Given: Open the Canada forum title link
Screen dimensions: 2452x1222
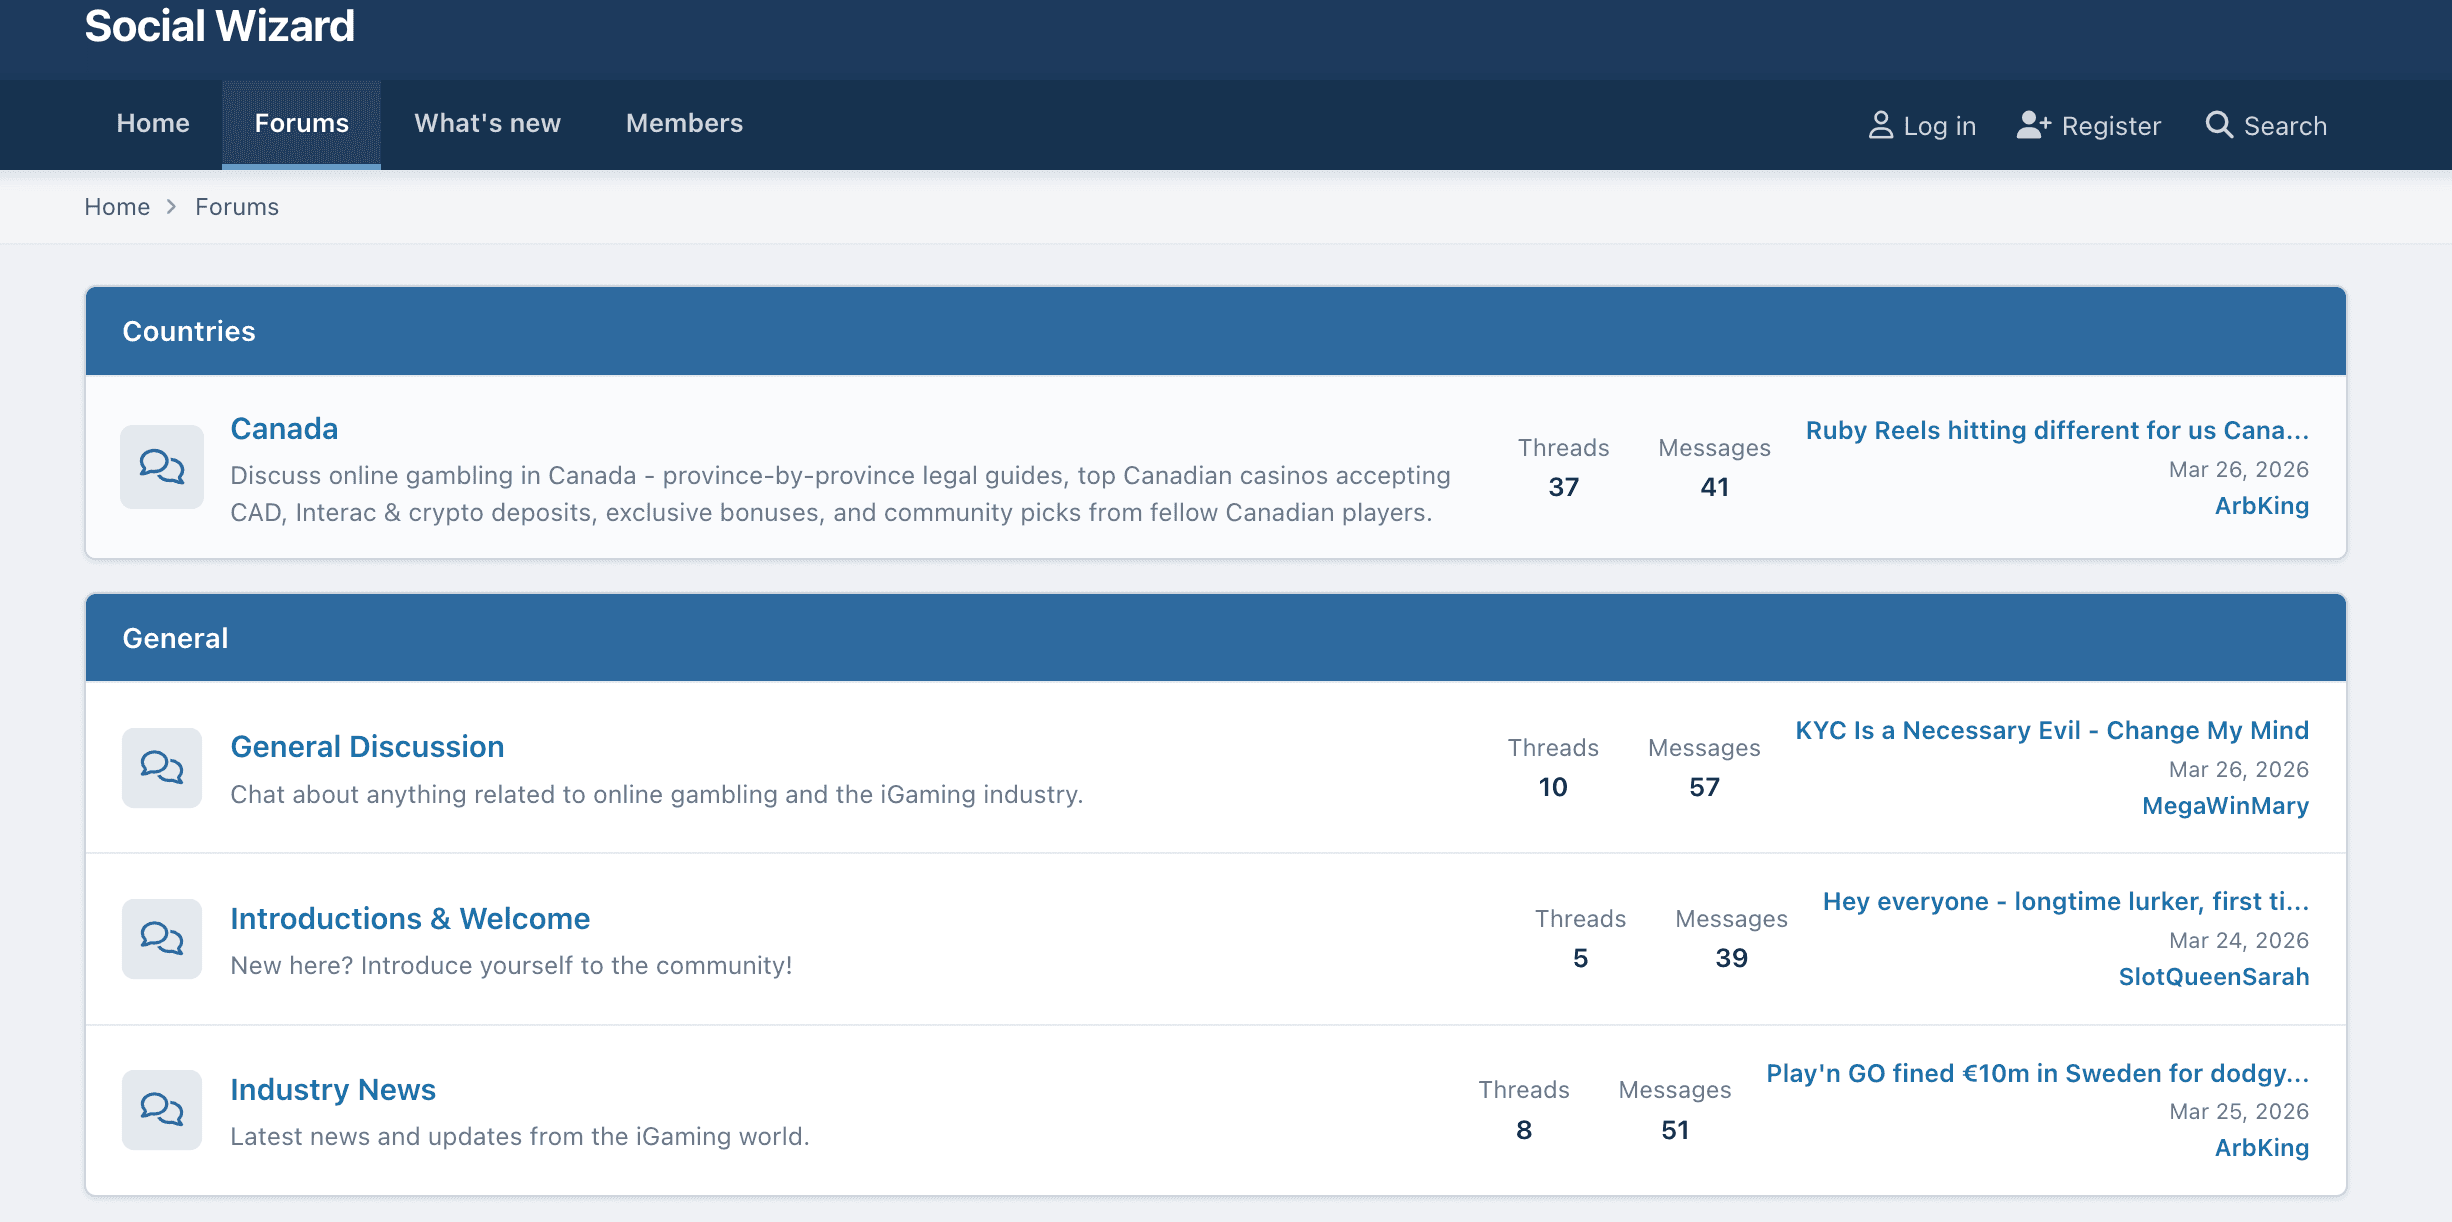Looking at the screenshot, I should [284, 429].
